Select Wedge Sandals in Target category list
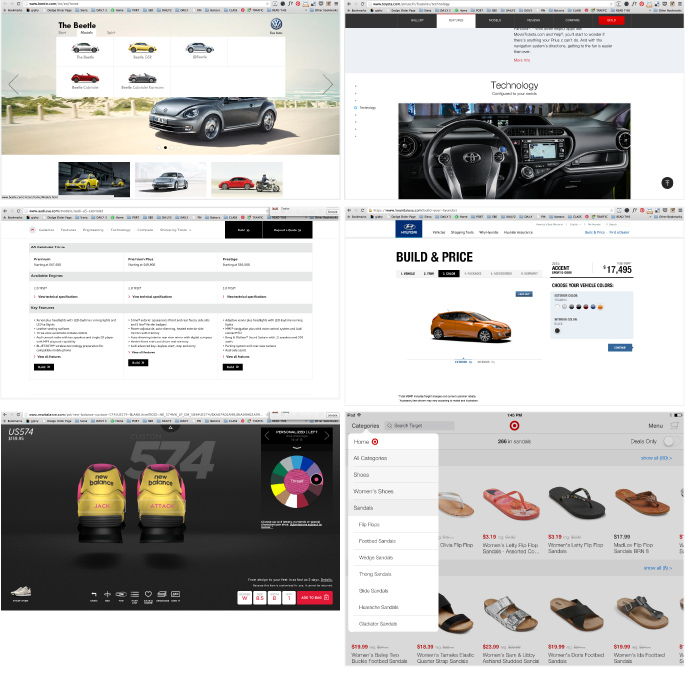Image resolution: width=685 pixels, height=678 pixels. click(x=394, y=558)
